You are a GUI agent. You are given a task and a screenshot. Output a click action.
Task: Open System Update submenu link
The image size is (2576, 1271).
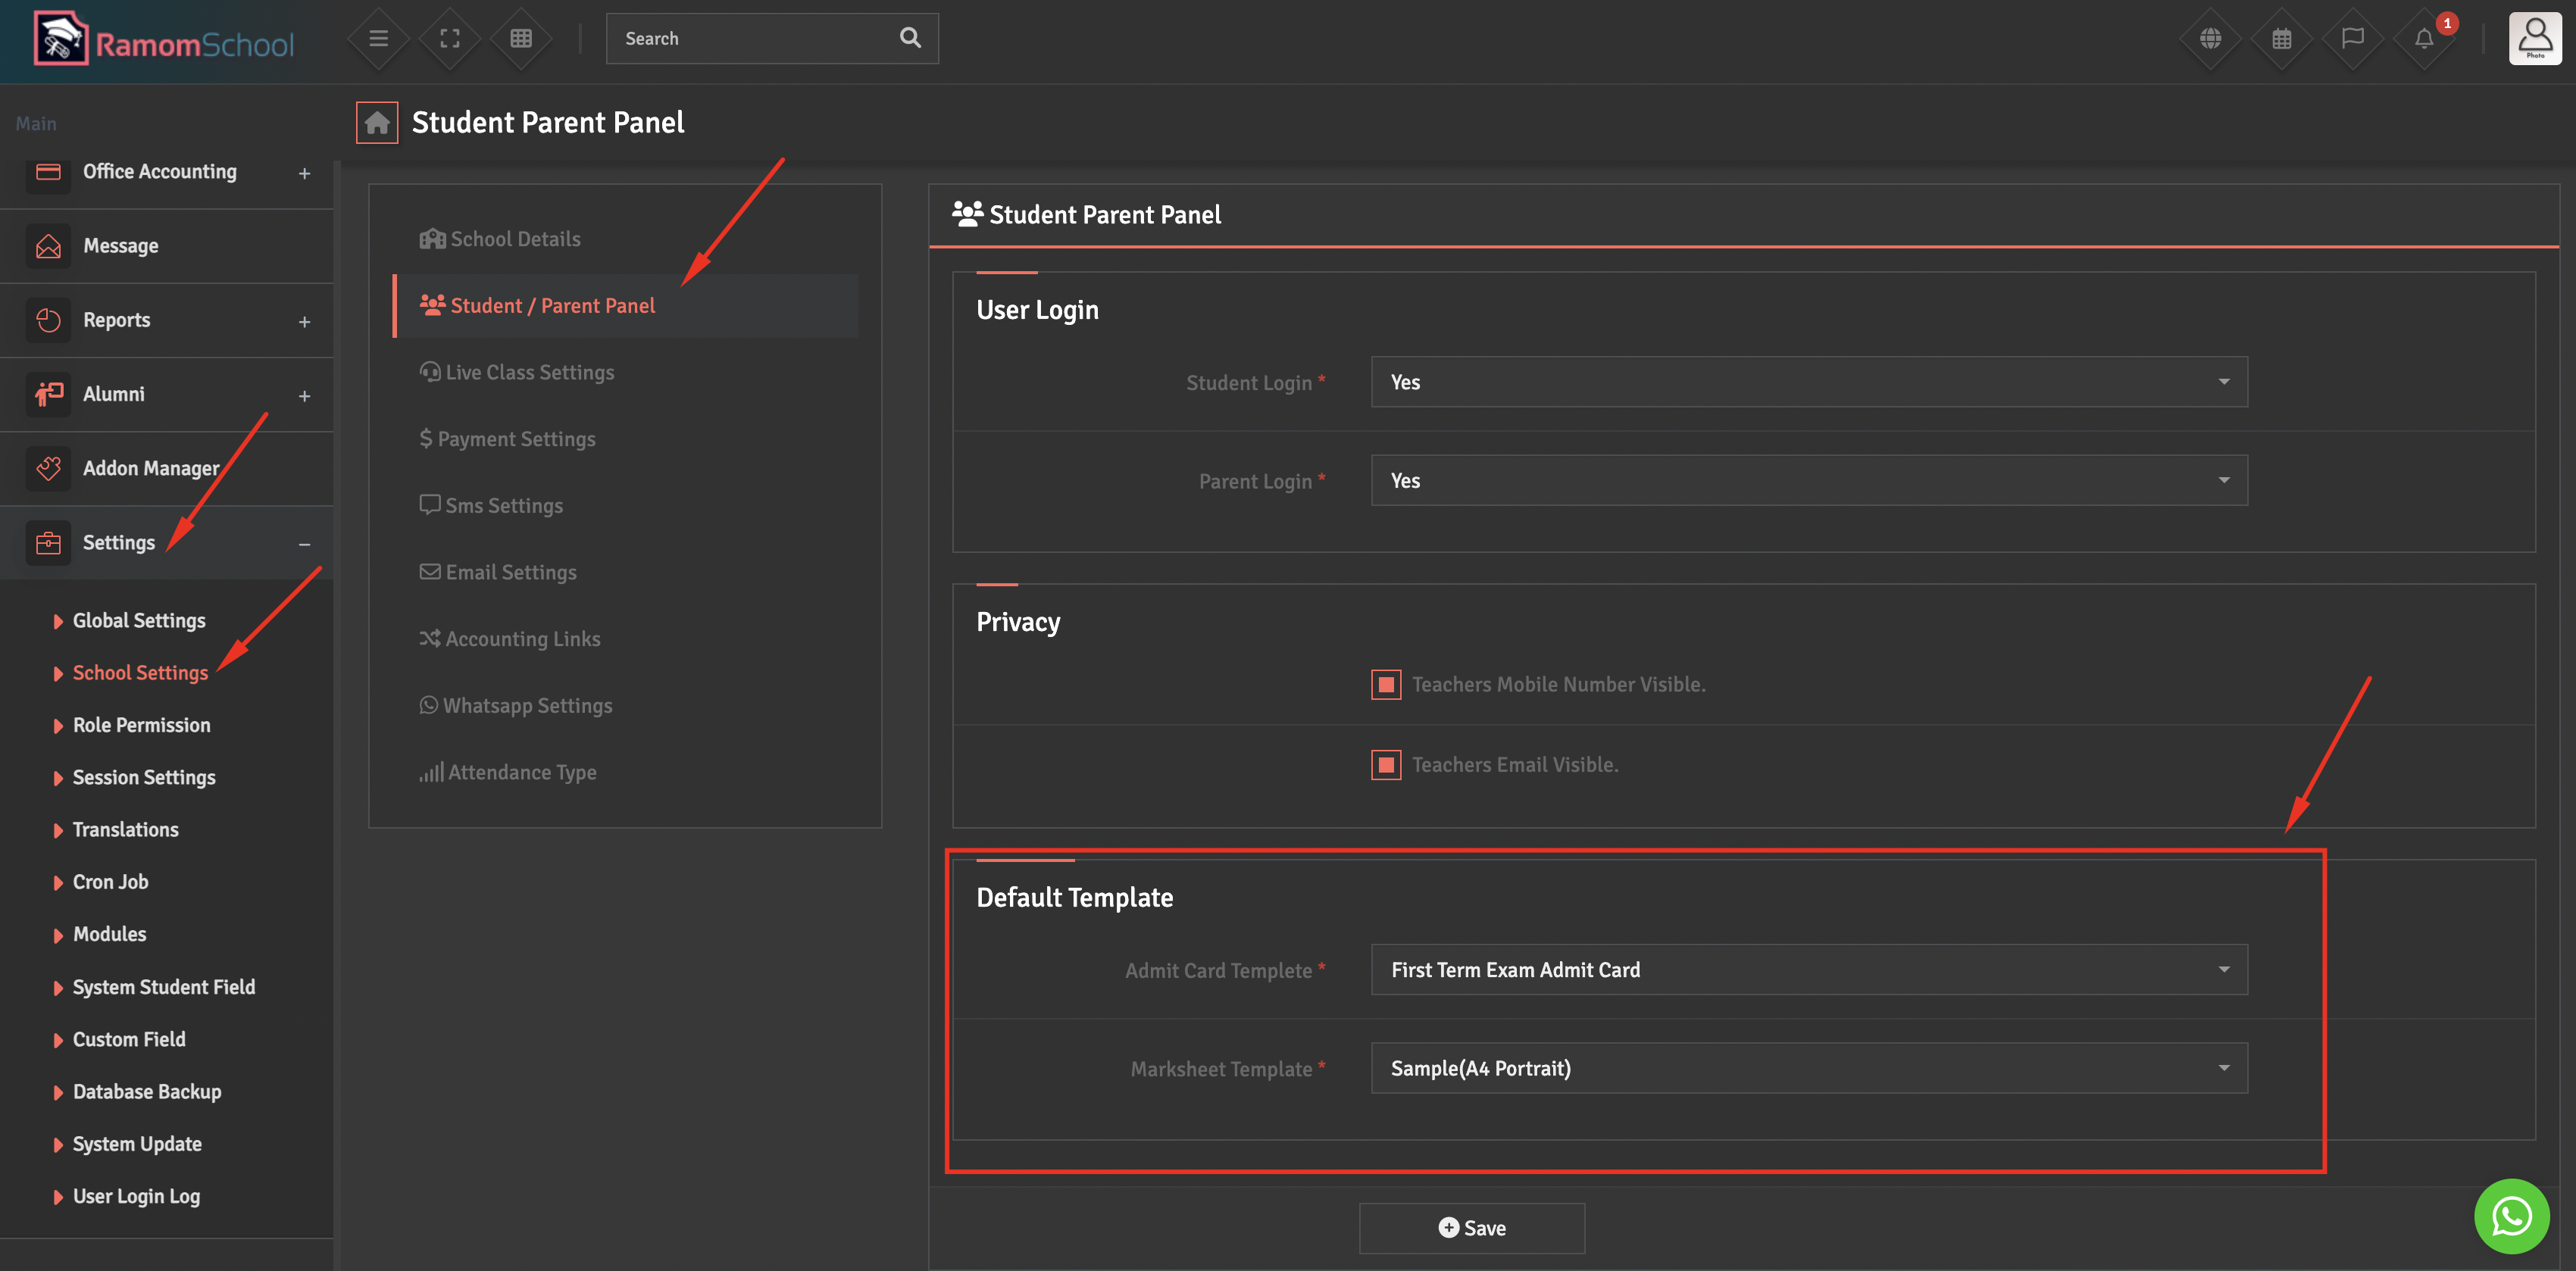click(x=137, y=1144)
